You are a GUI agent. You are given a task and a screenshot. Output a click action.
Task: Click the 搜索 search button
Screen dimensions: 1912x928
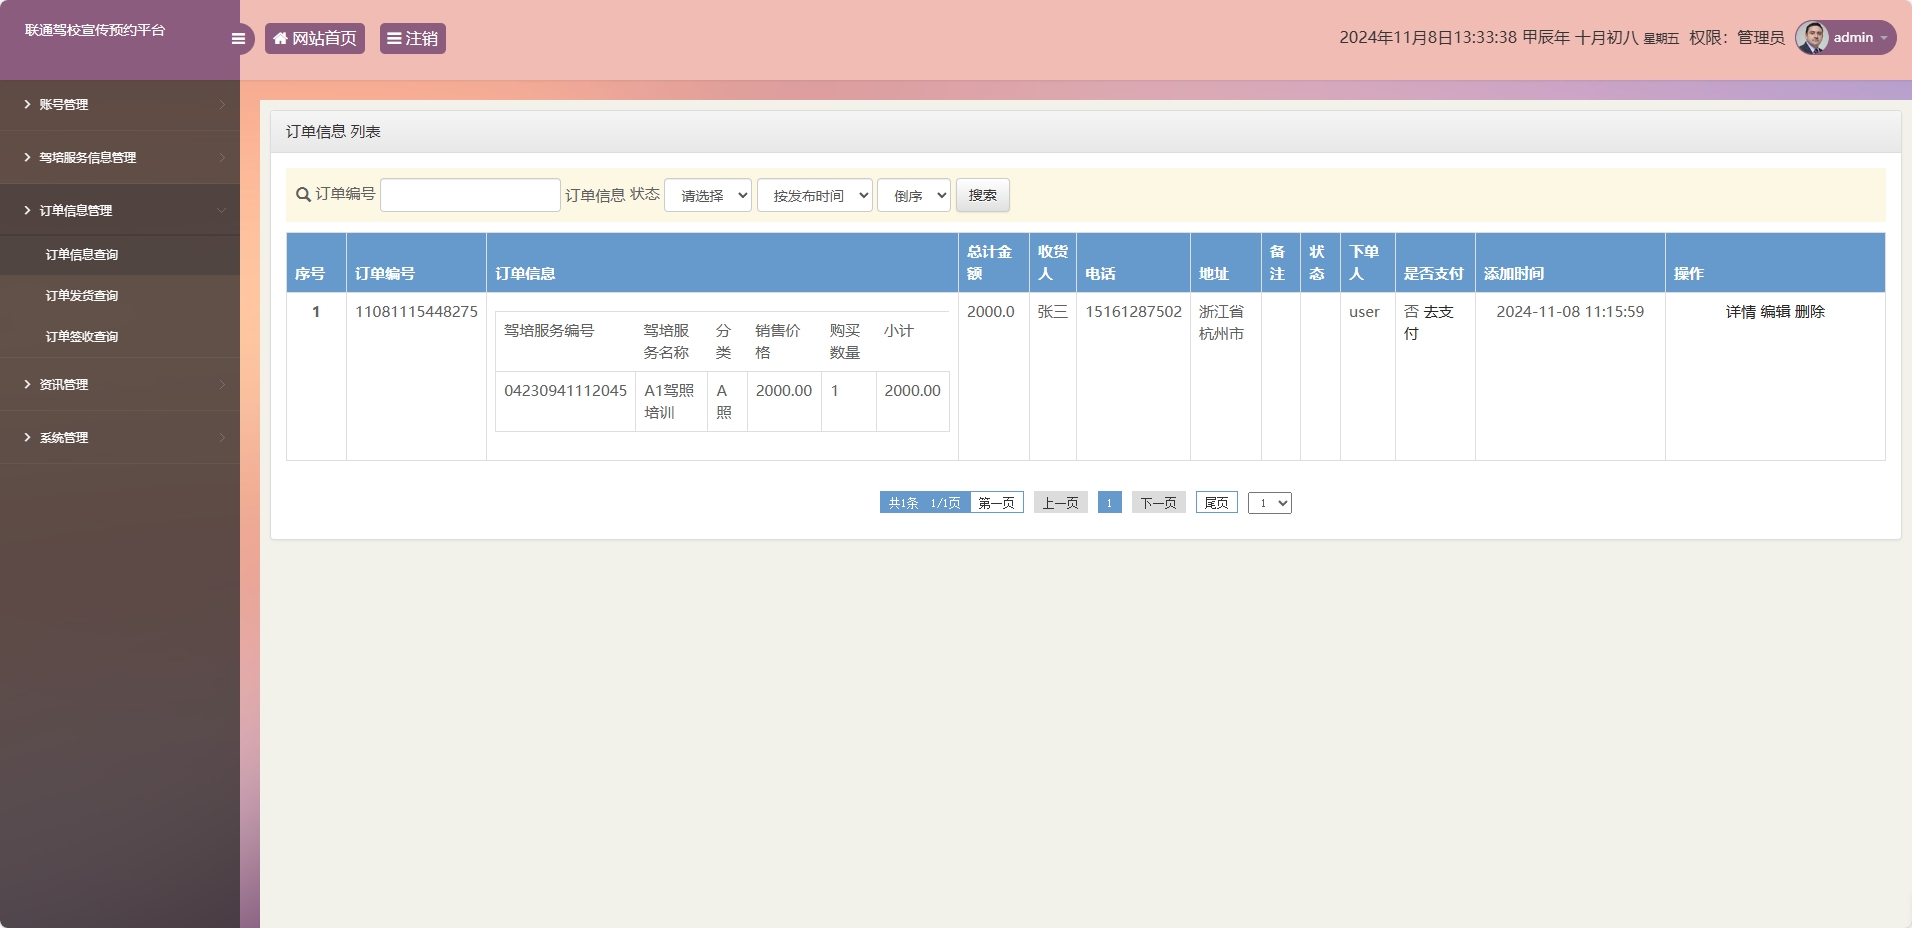[x=982, y=195]
